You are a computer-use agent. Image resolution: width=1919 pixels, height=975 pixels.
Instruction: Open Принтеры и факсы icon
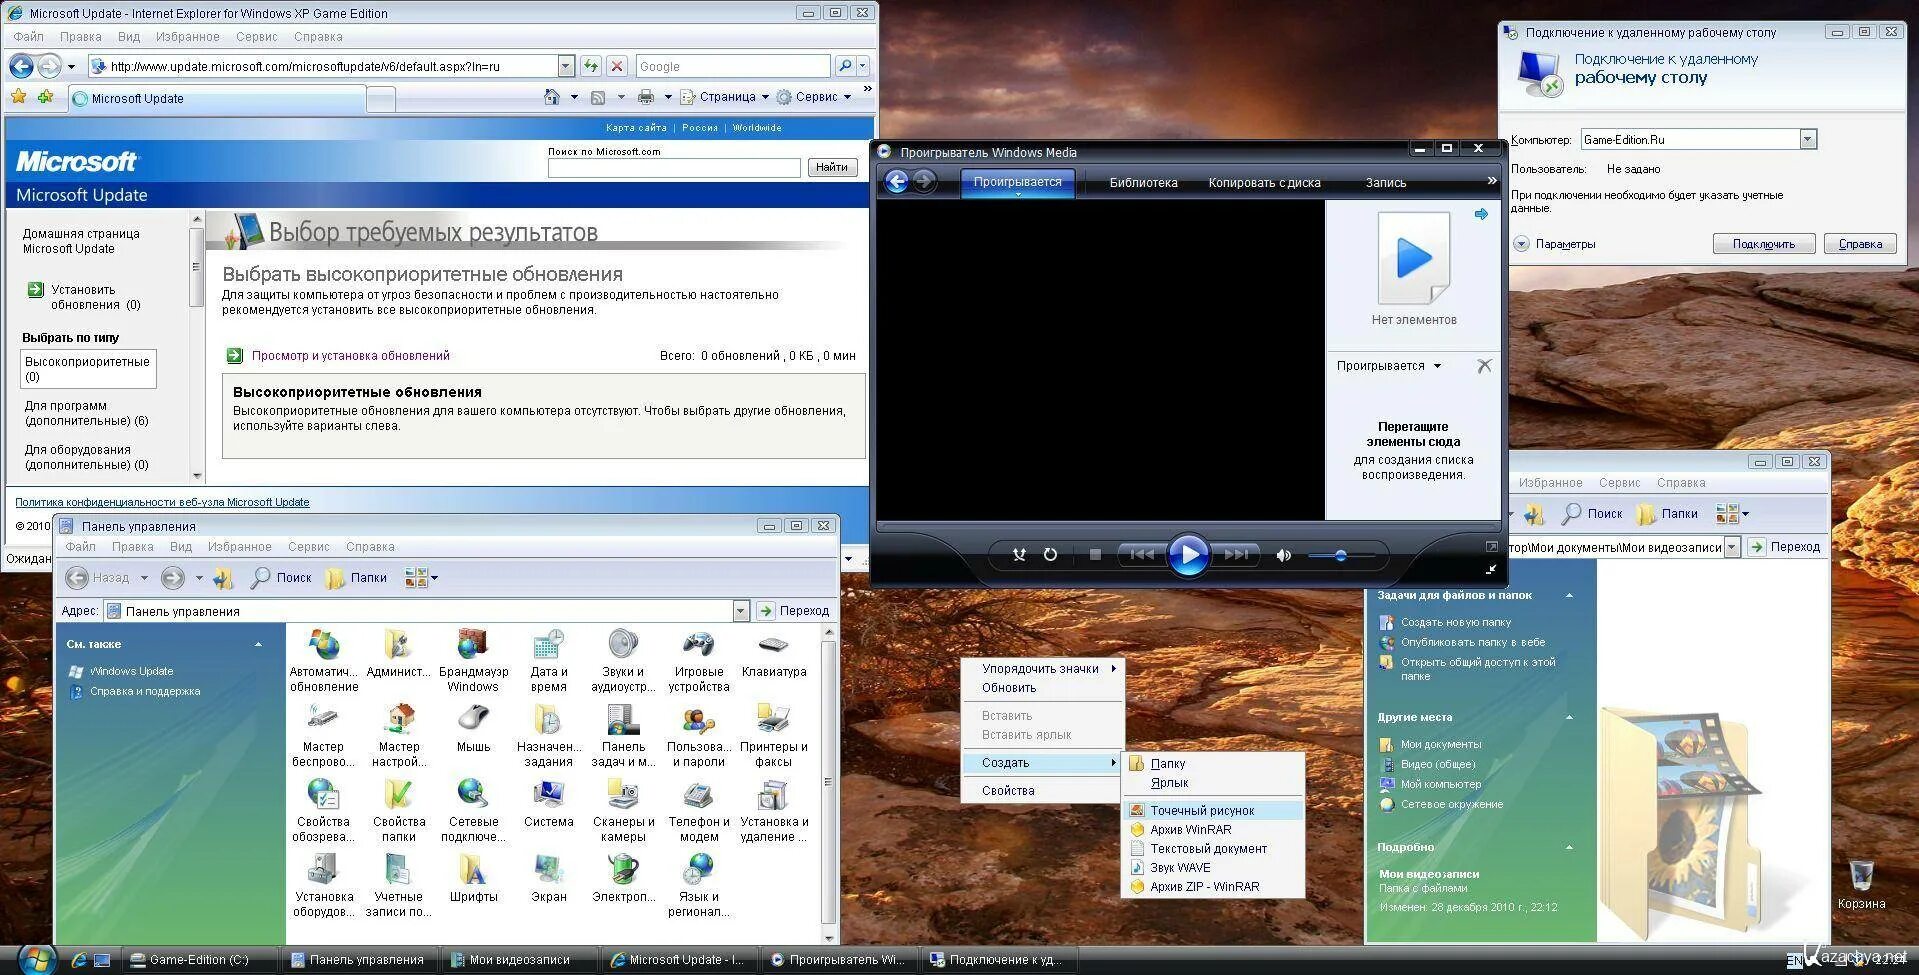[x=773, y=735]
